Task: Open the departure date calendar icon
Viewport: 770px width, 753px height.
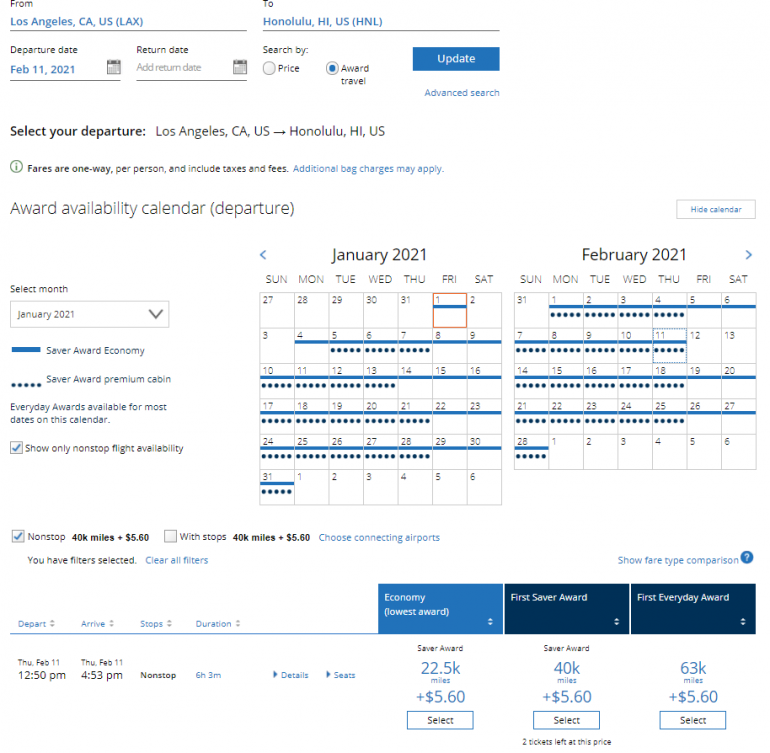Action: point(113,68)
